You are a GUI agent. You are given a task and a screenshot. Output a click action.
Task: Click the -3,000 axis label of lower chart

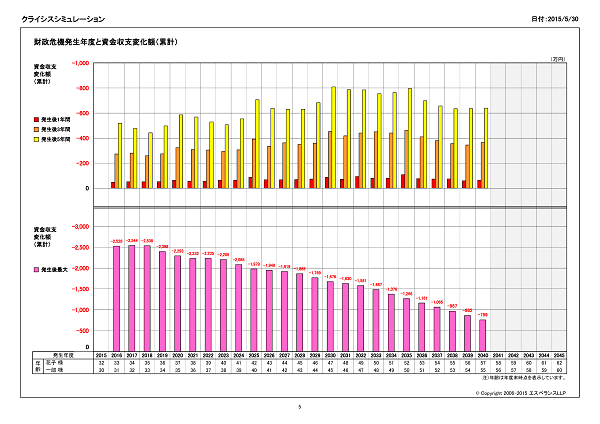pos(81,226)
